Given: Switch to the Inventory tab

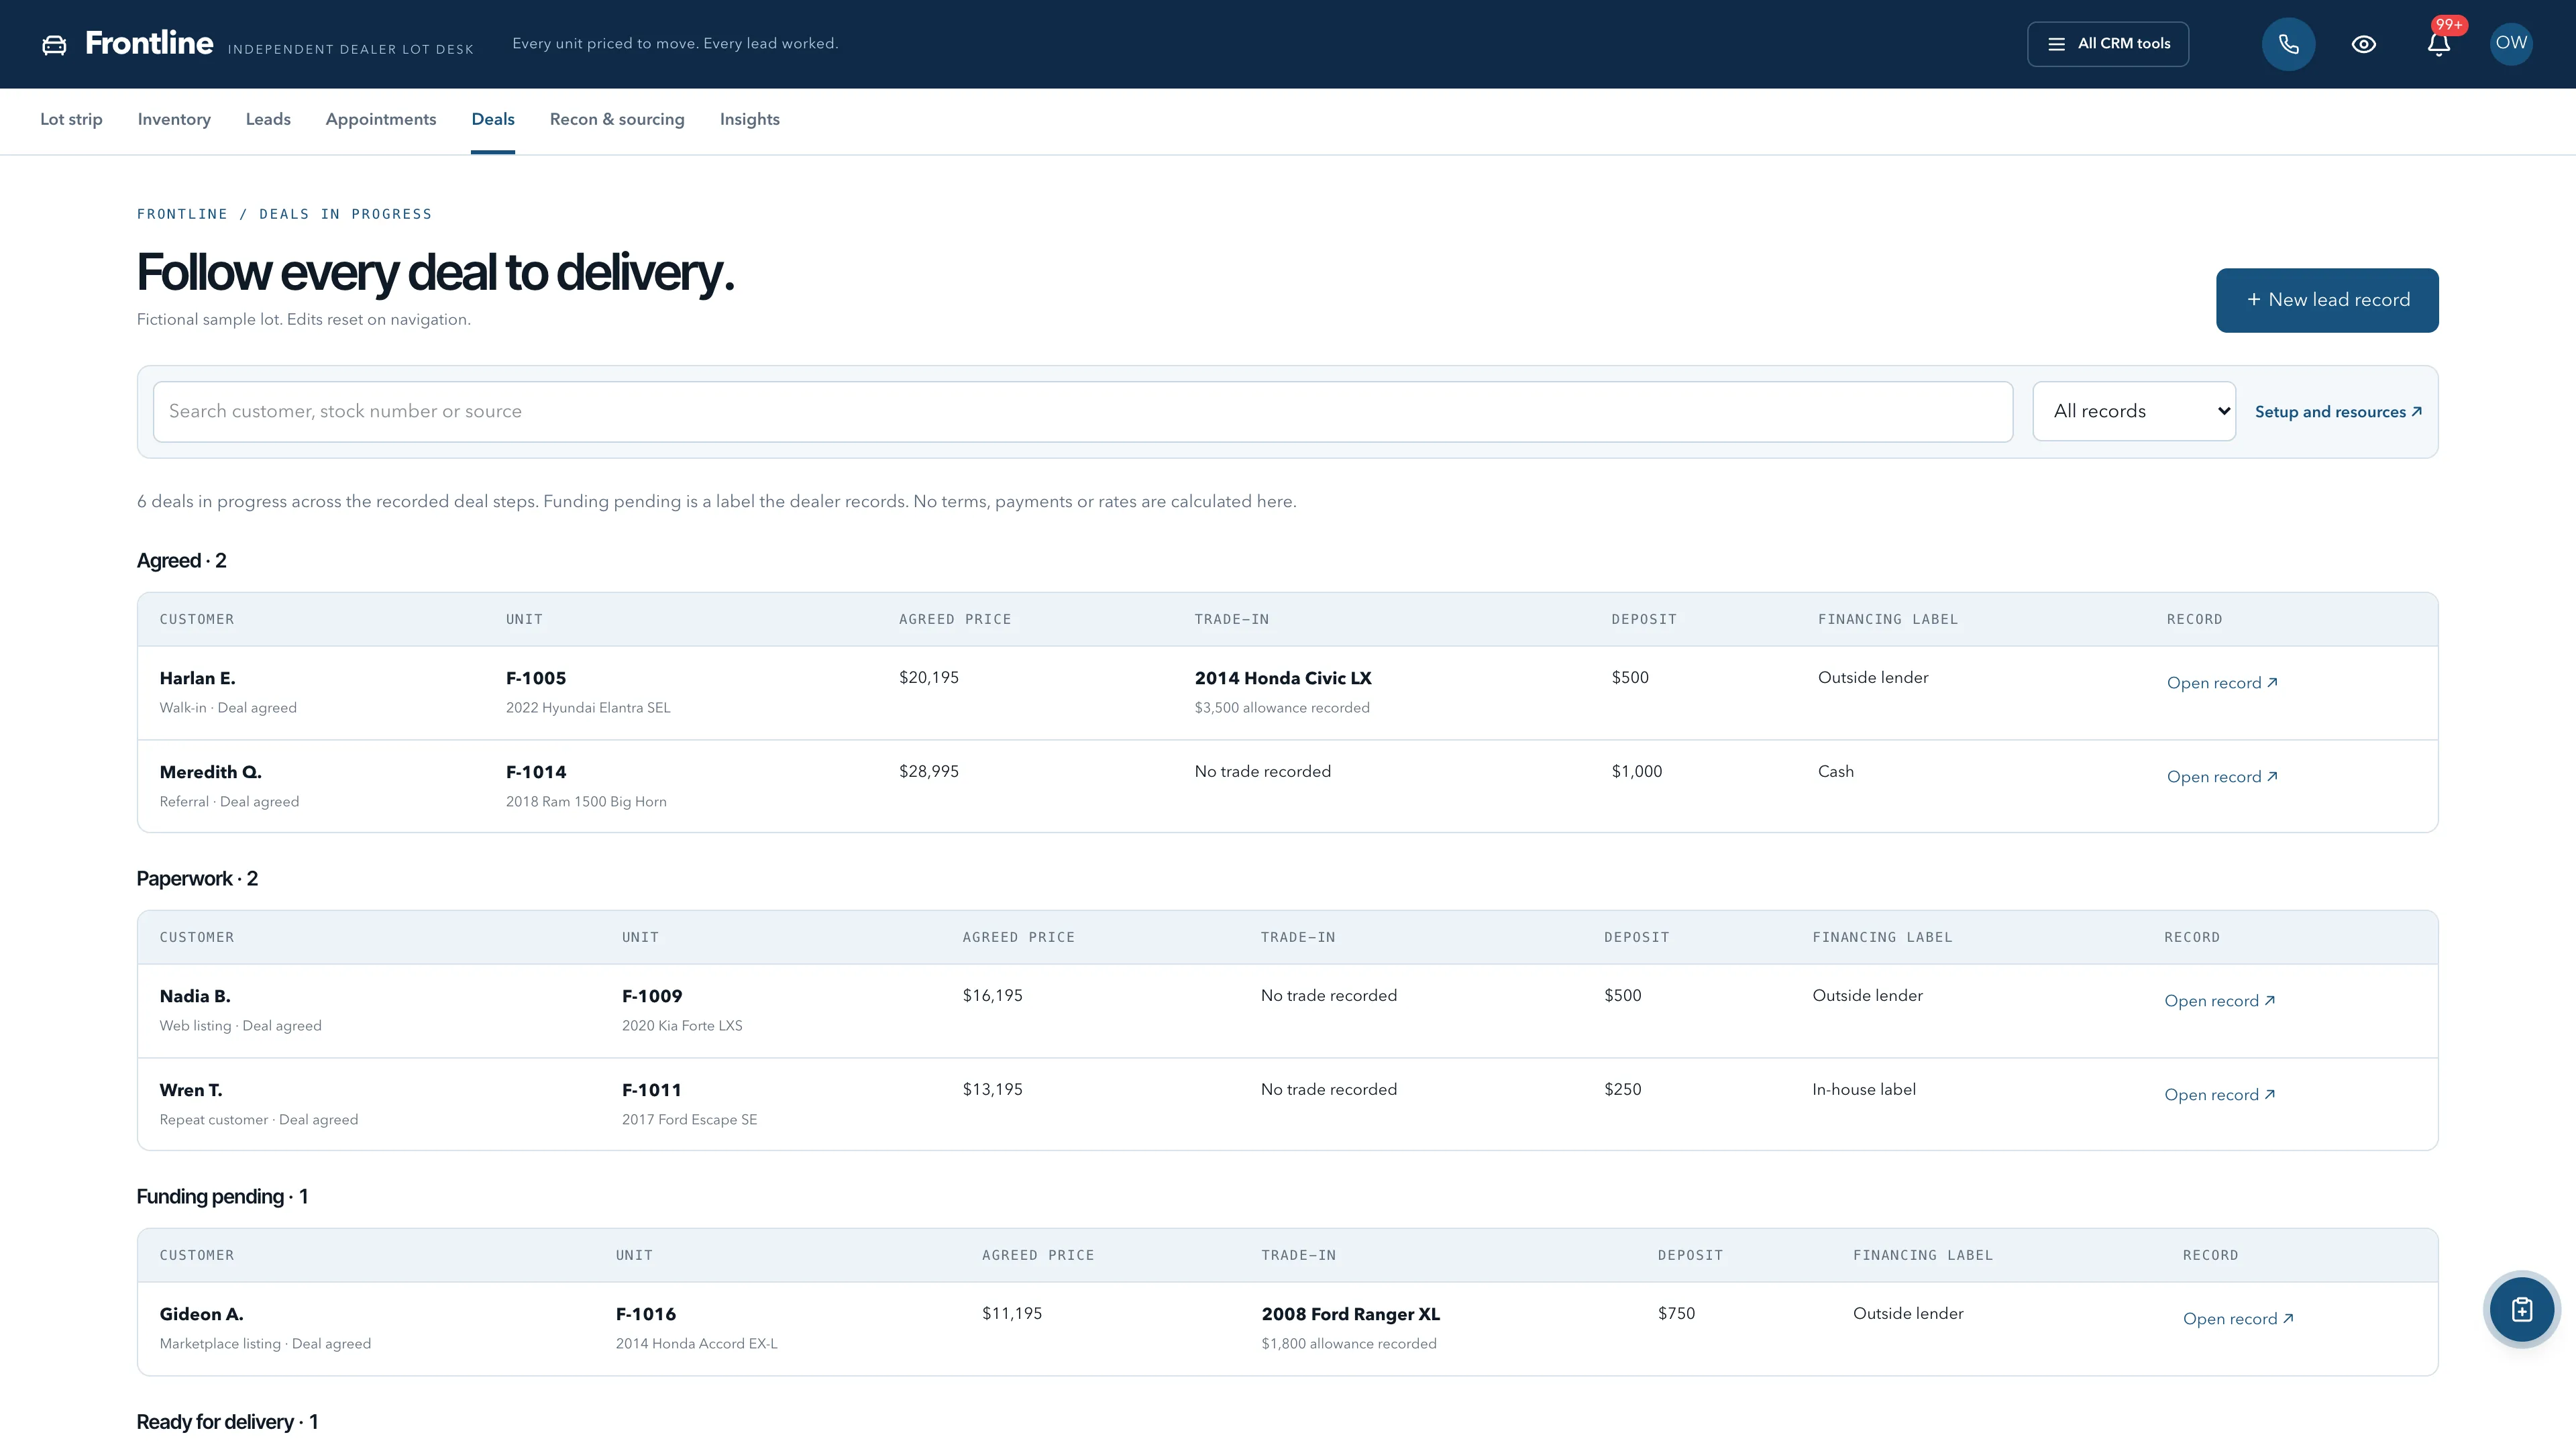Looking at the screenshot, I should [174, 119].
